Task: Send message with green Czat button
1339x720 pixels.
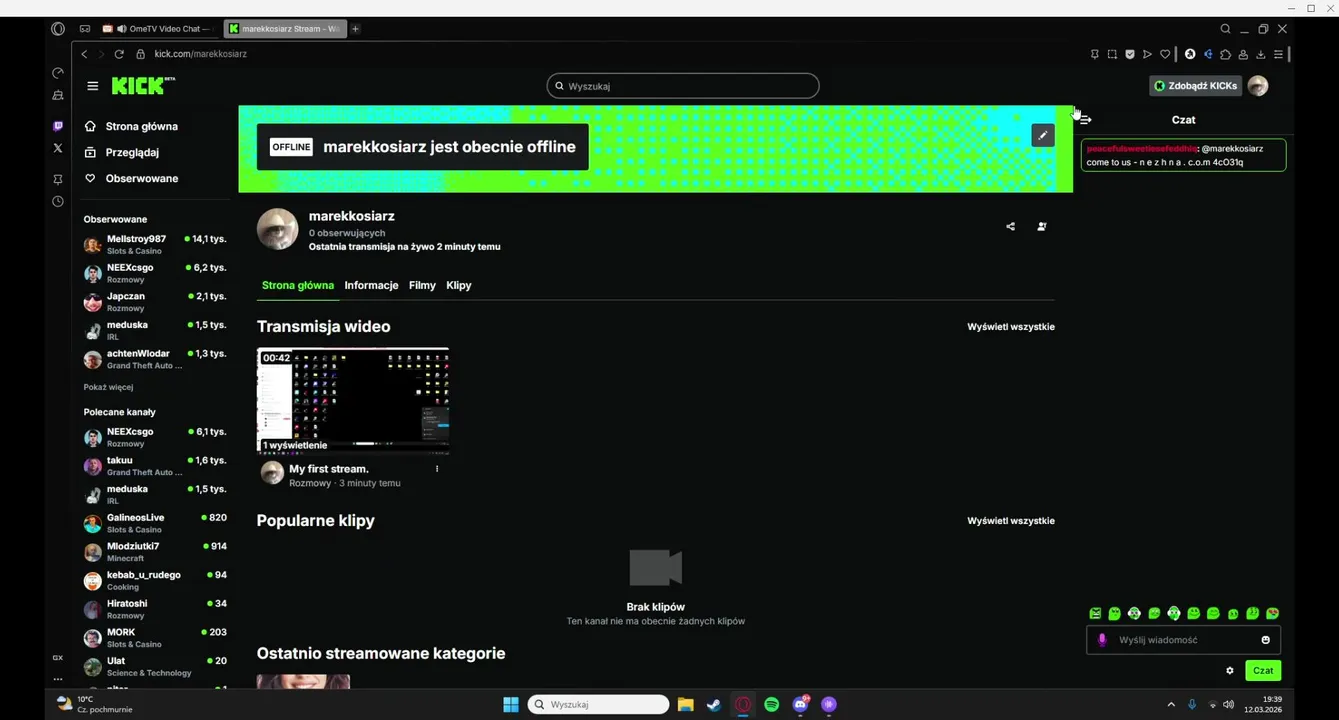Action: [x=1263, y=671]
